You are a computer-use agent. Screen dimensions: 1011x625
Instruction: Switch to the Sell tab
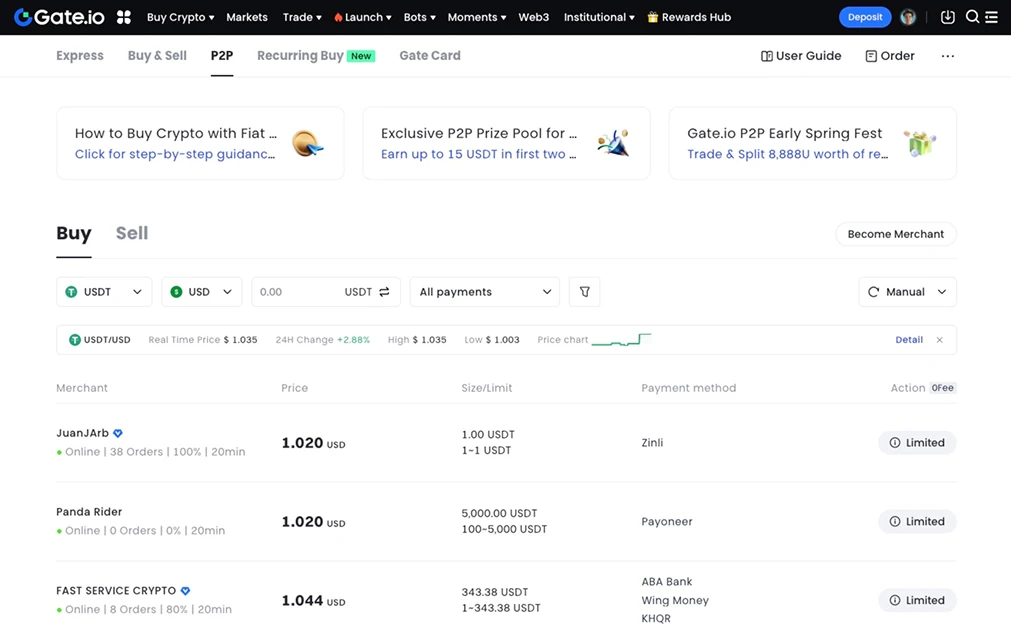pos(131,233)
